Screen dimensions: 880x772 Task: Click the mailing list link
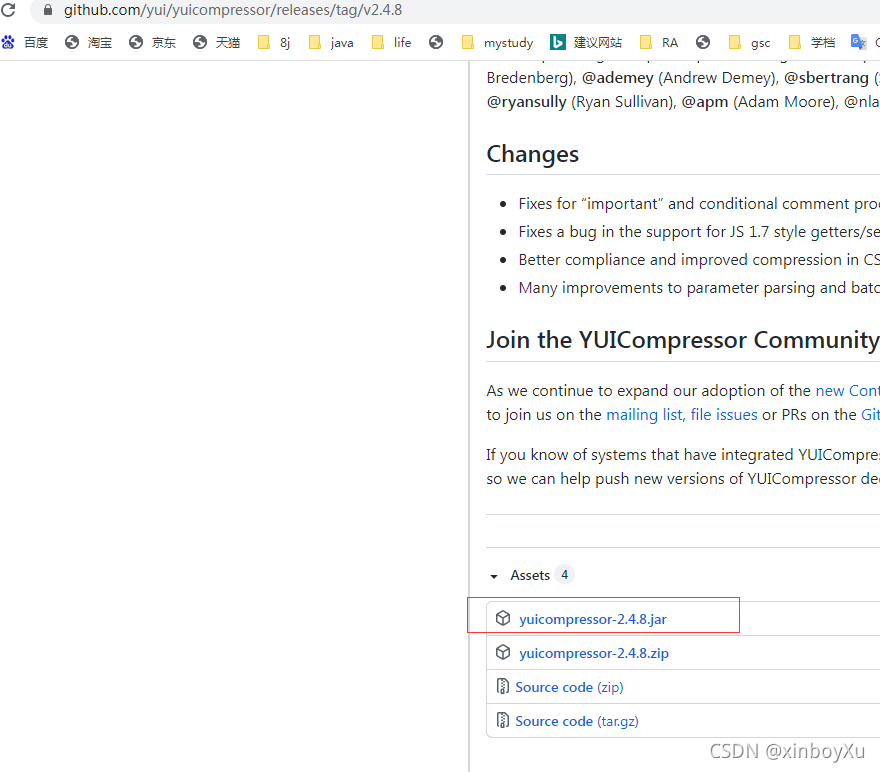coord(642,414)
